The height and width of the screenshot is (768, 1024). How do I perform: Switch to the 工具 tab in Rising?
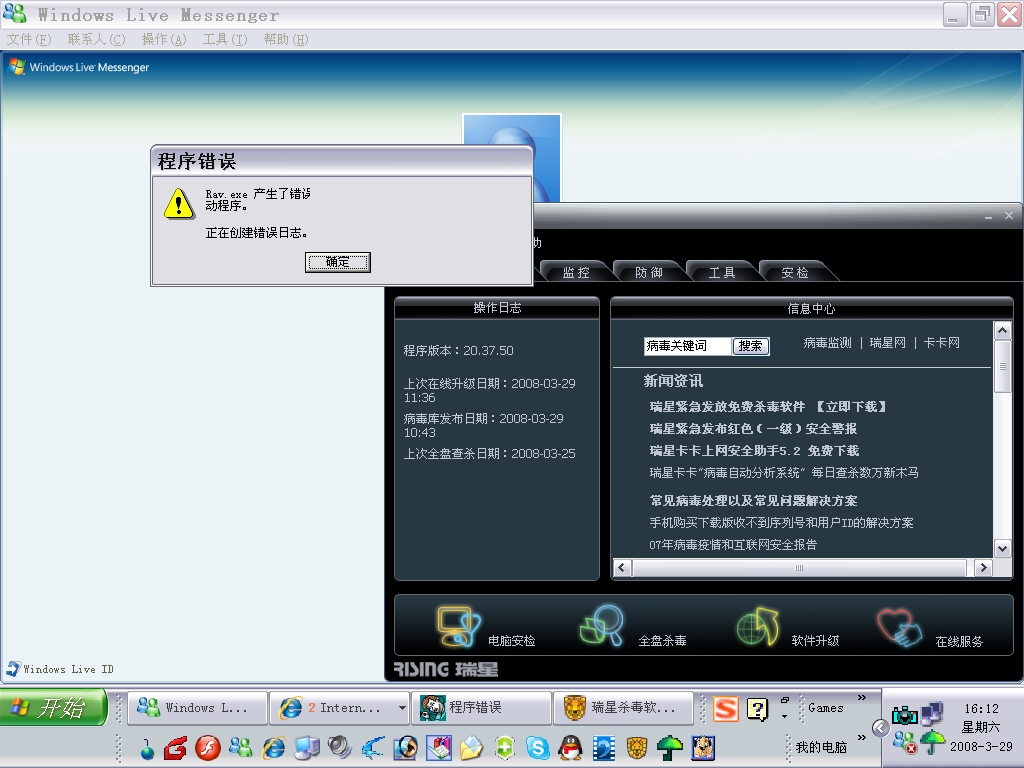(x=722, y=272)
